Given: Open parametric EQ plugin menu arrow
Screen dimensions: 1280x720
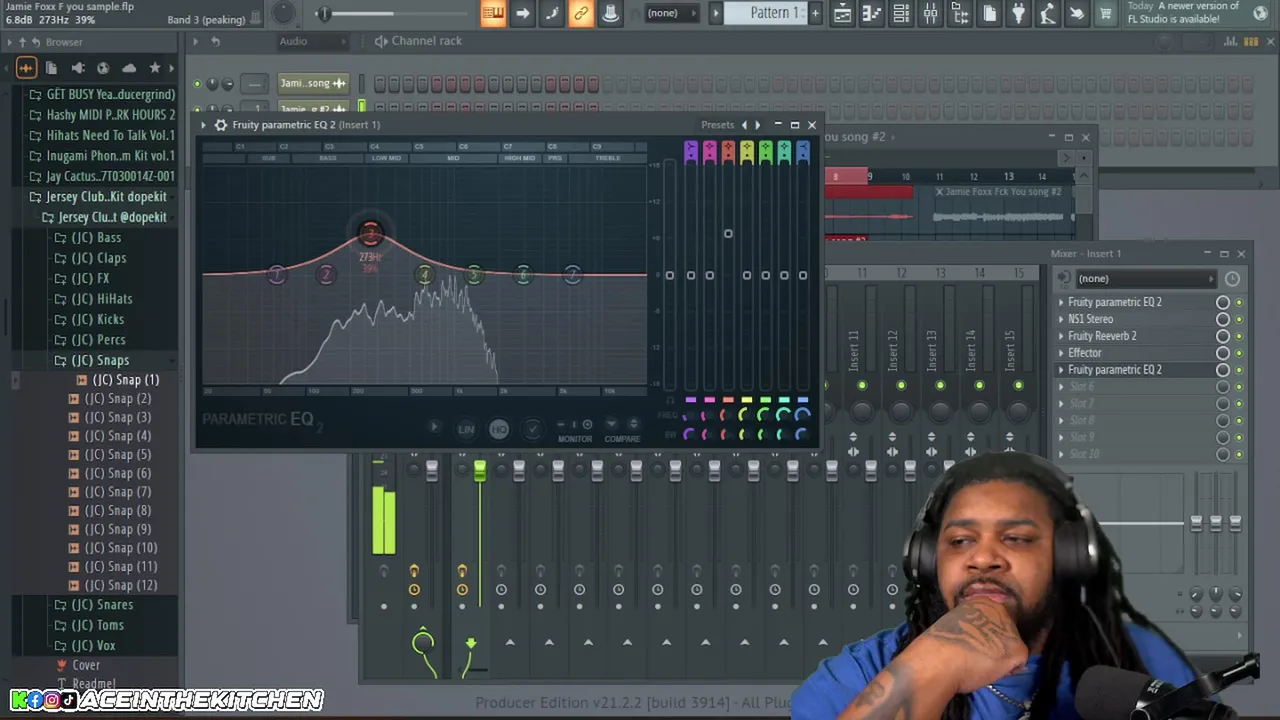Looking at the screenshot, I should tap(203, 125).
